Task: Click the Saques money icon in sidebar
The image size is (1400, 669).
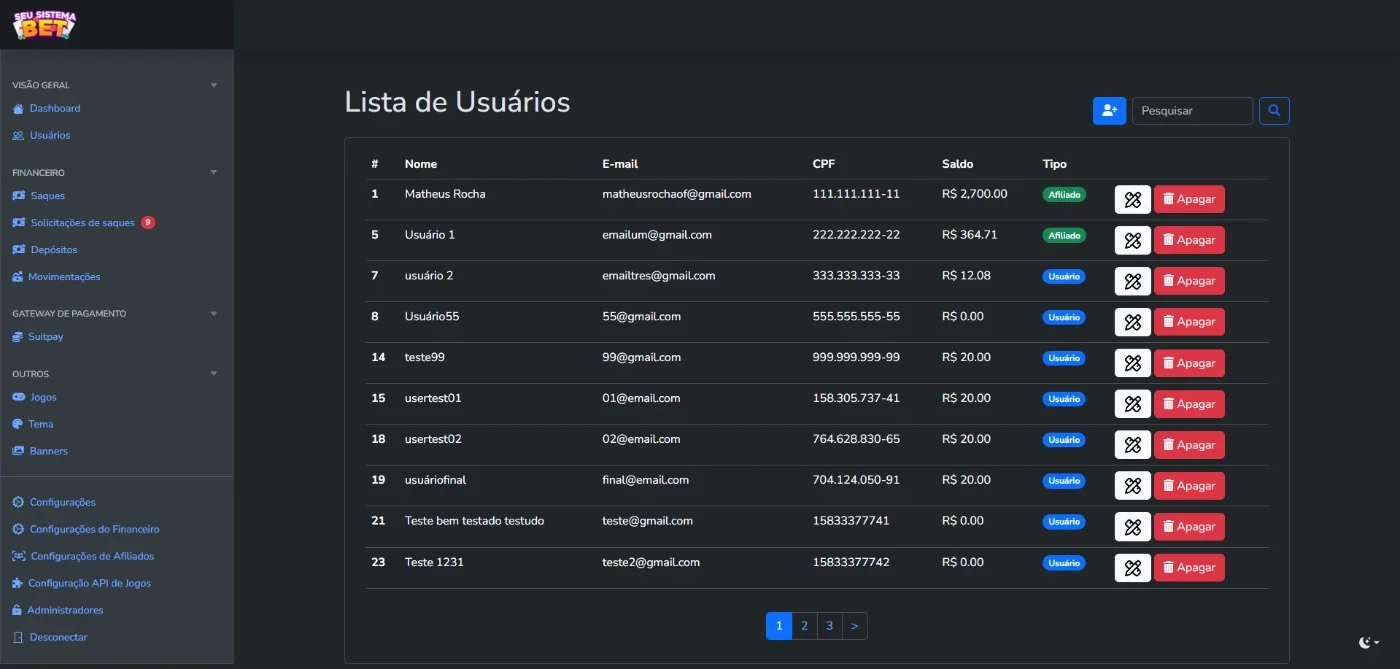Action: [x=19, y=196]
